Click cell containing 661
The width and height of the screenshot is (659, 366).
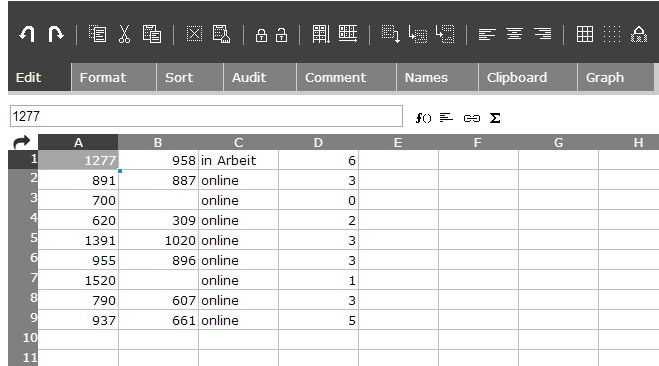[158, 319]
